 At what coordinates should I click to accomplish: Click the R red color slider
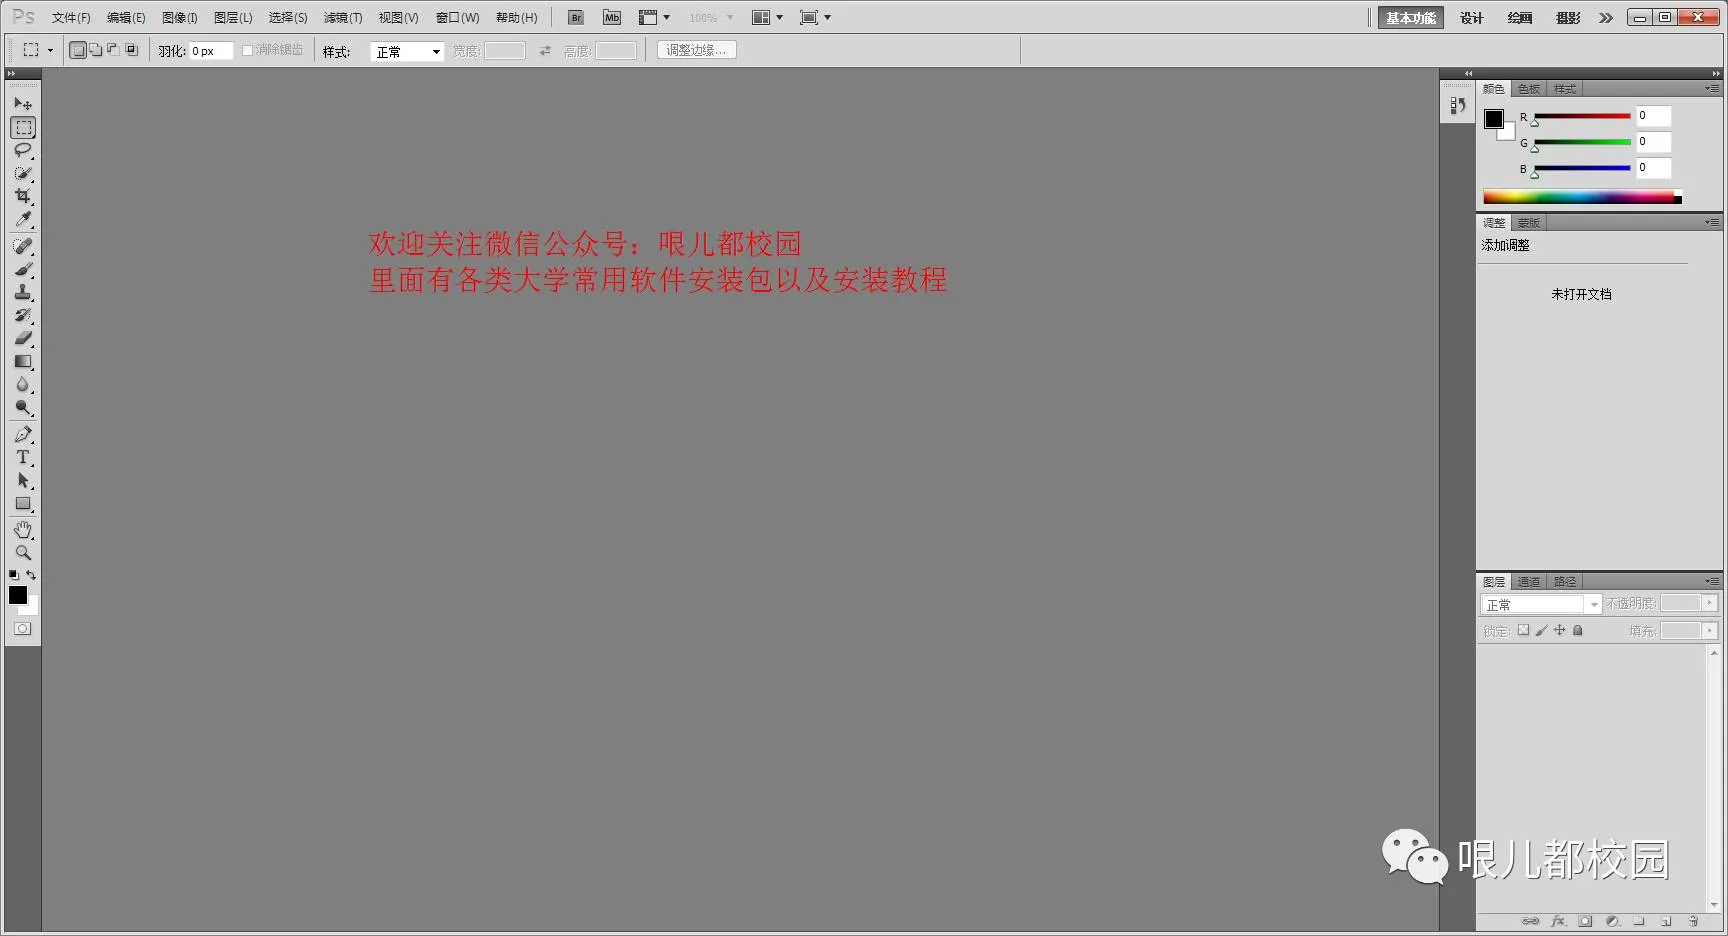coord(1582,116)
